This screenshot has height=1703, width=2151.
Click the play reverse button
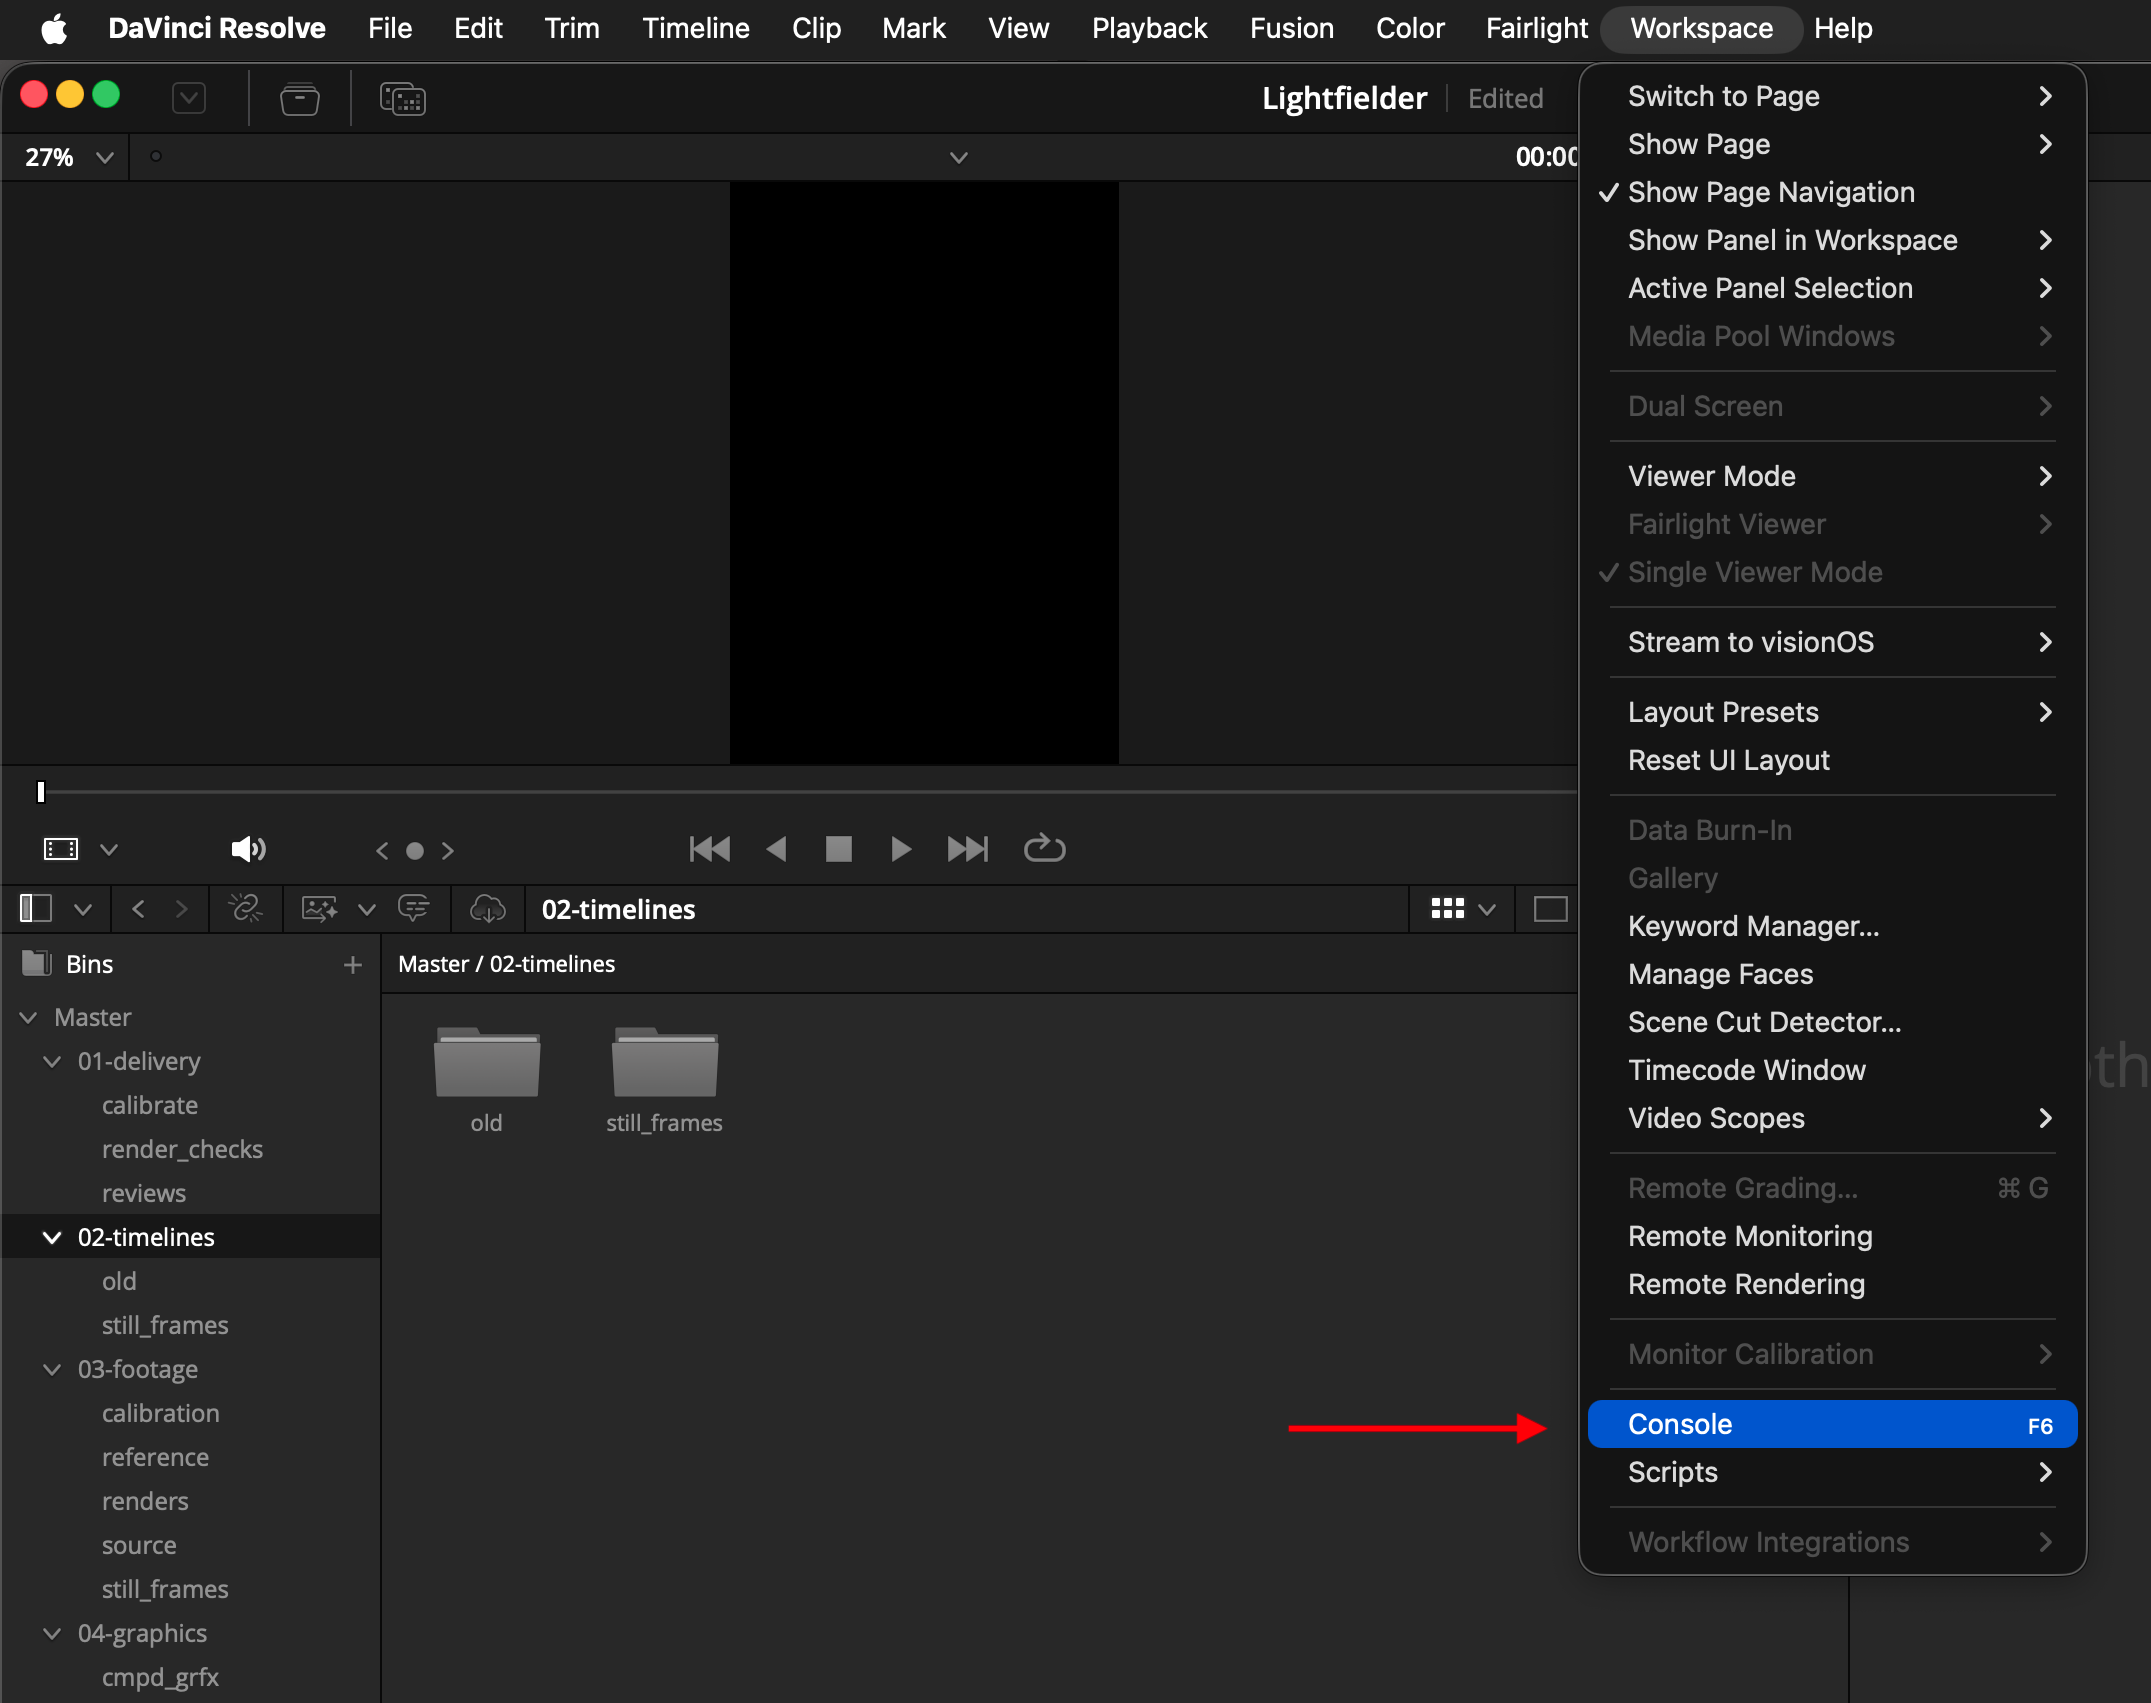[x=776, y=849]
